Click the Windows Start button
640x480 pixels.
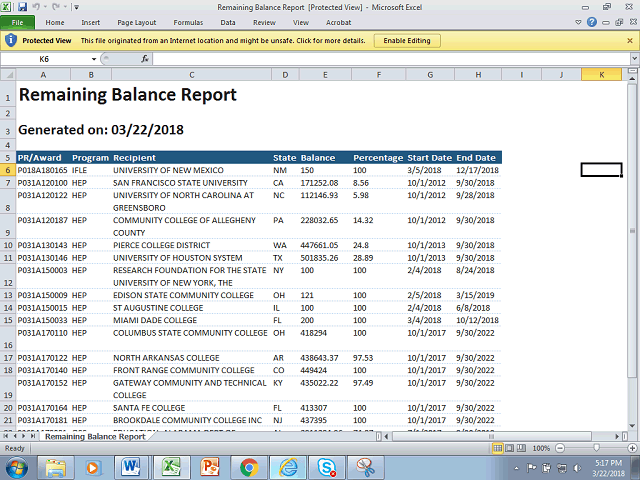coord(19,466)
